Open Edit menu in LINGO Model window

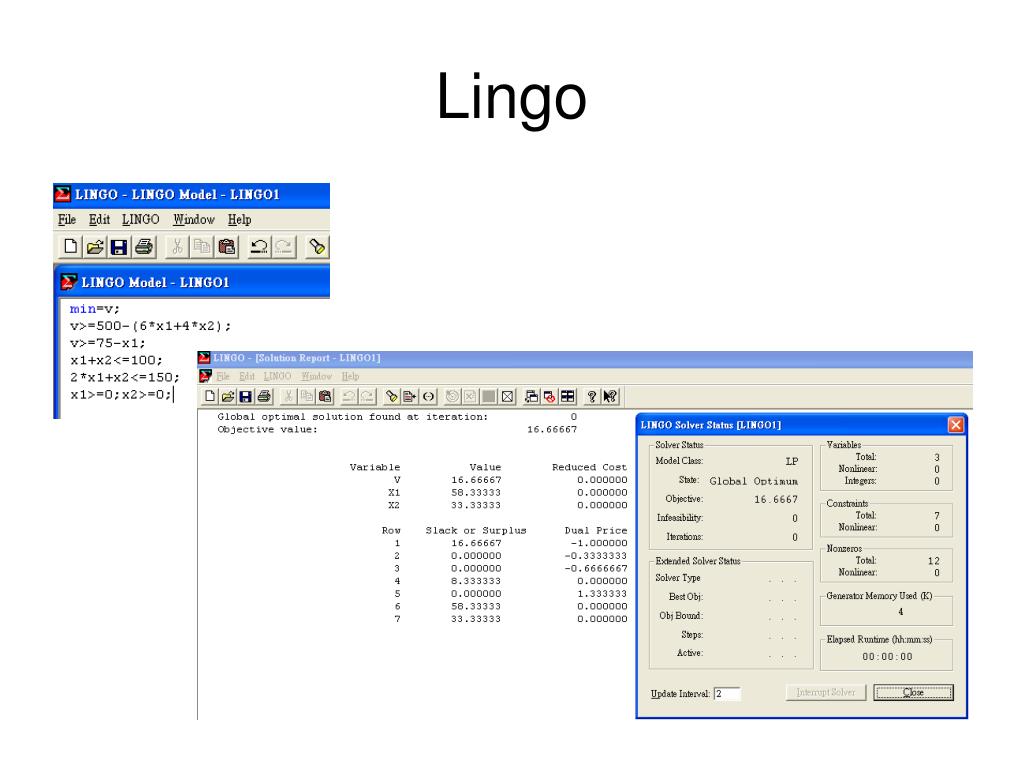pyautogui.click(x=99, y=219)
